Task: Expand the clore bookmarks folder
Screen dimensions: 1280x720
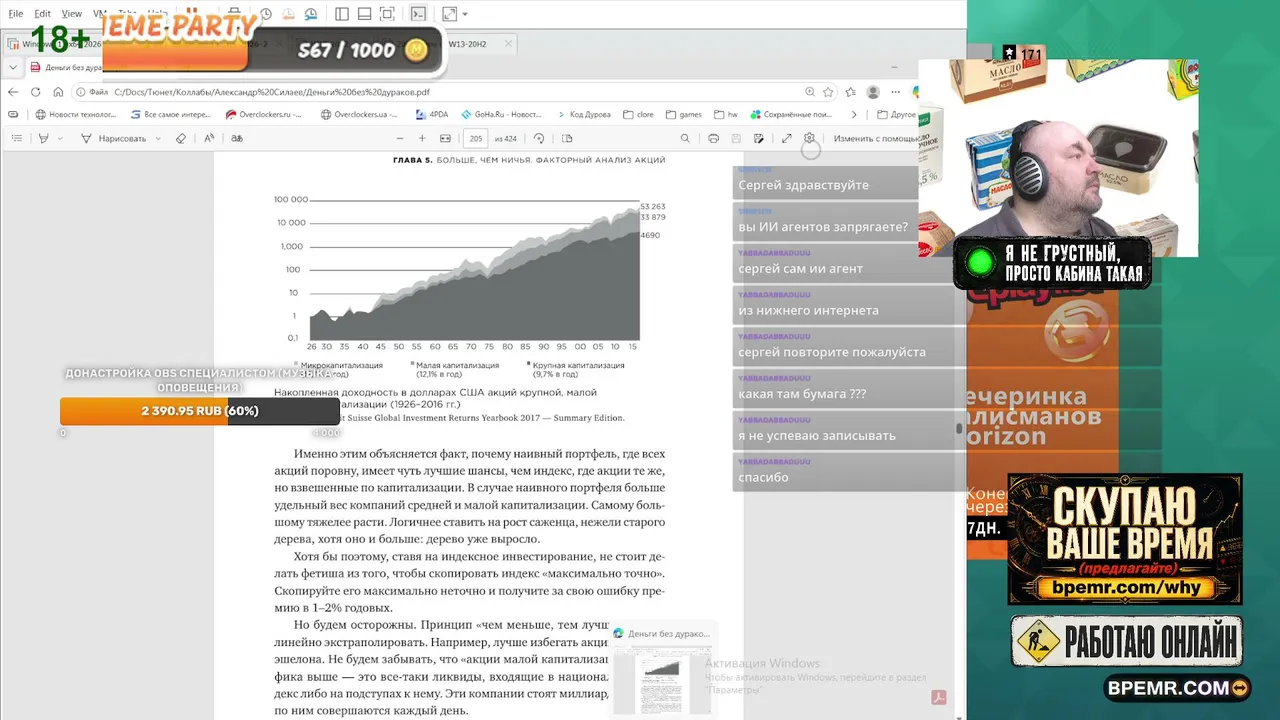Action: (638, 114)
